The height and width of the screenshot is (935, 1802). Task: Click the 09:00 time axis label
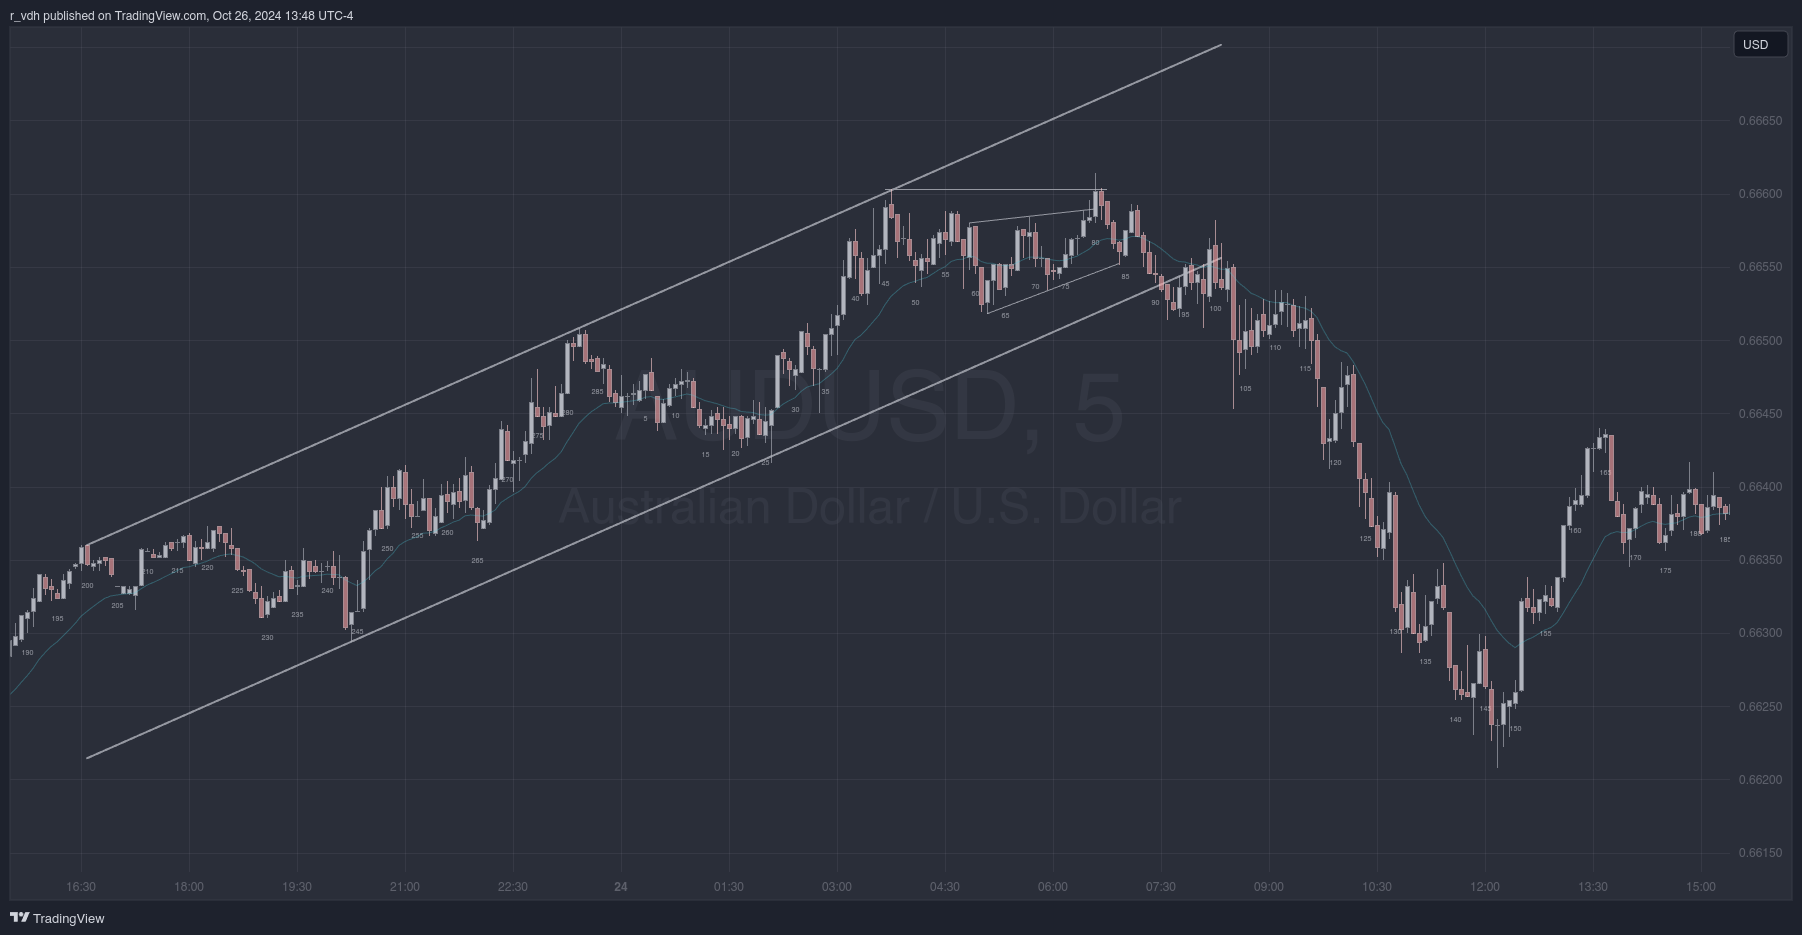(1269, 887)
